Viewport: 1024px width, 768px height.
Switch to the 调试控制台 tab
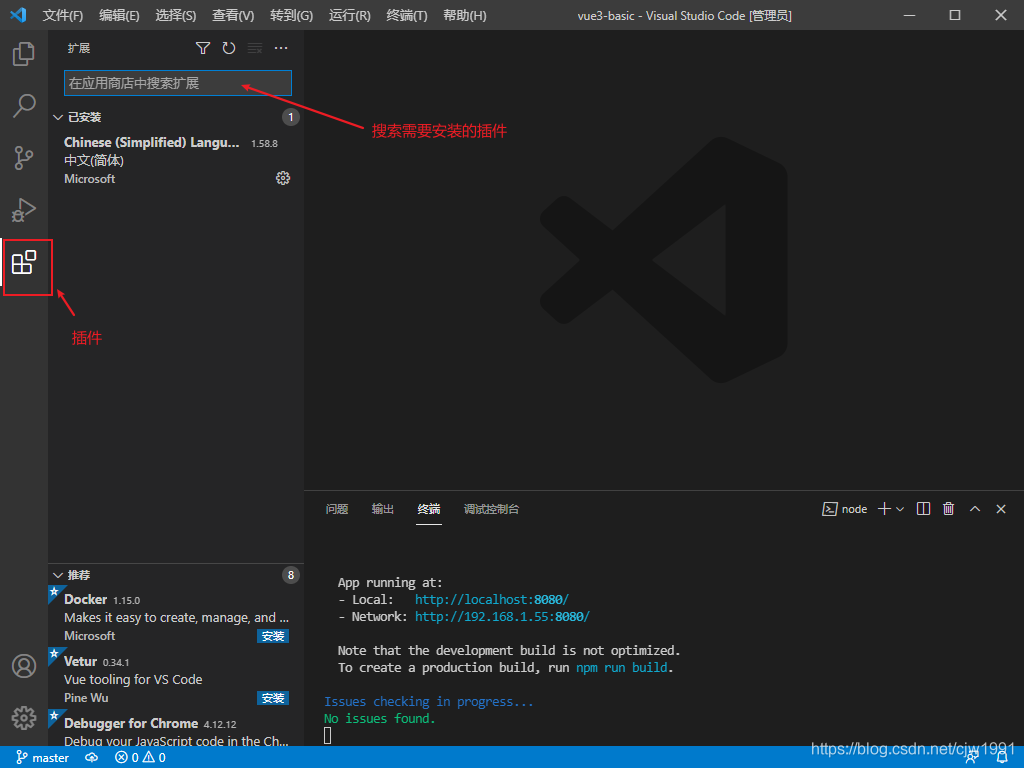491,509
